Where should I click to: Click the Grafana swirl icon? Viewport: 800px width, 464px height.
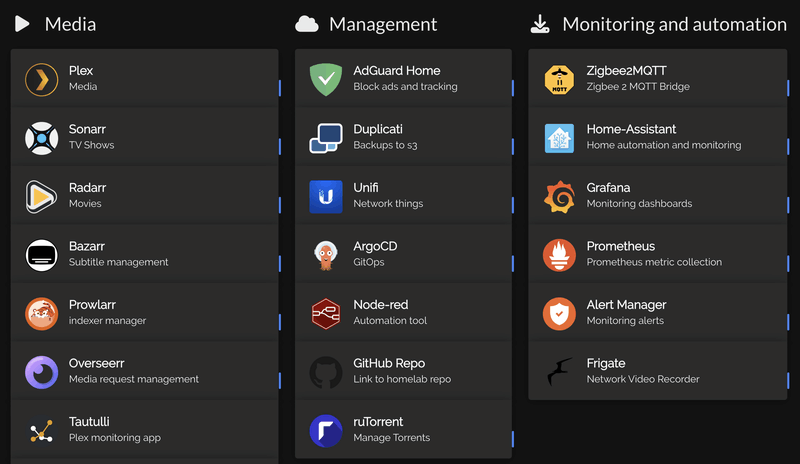559,197
